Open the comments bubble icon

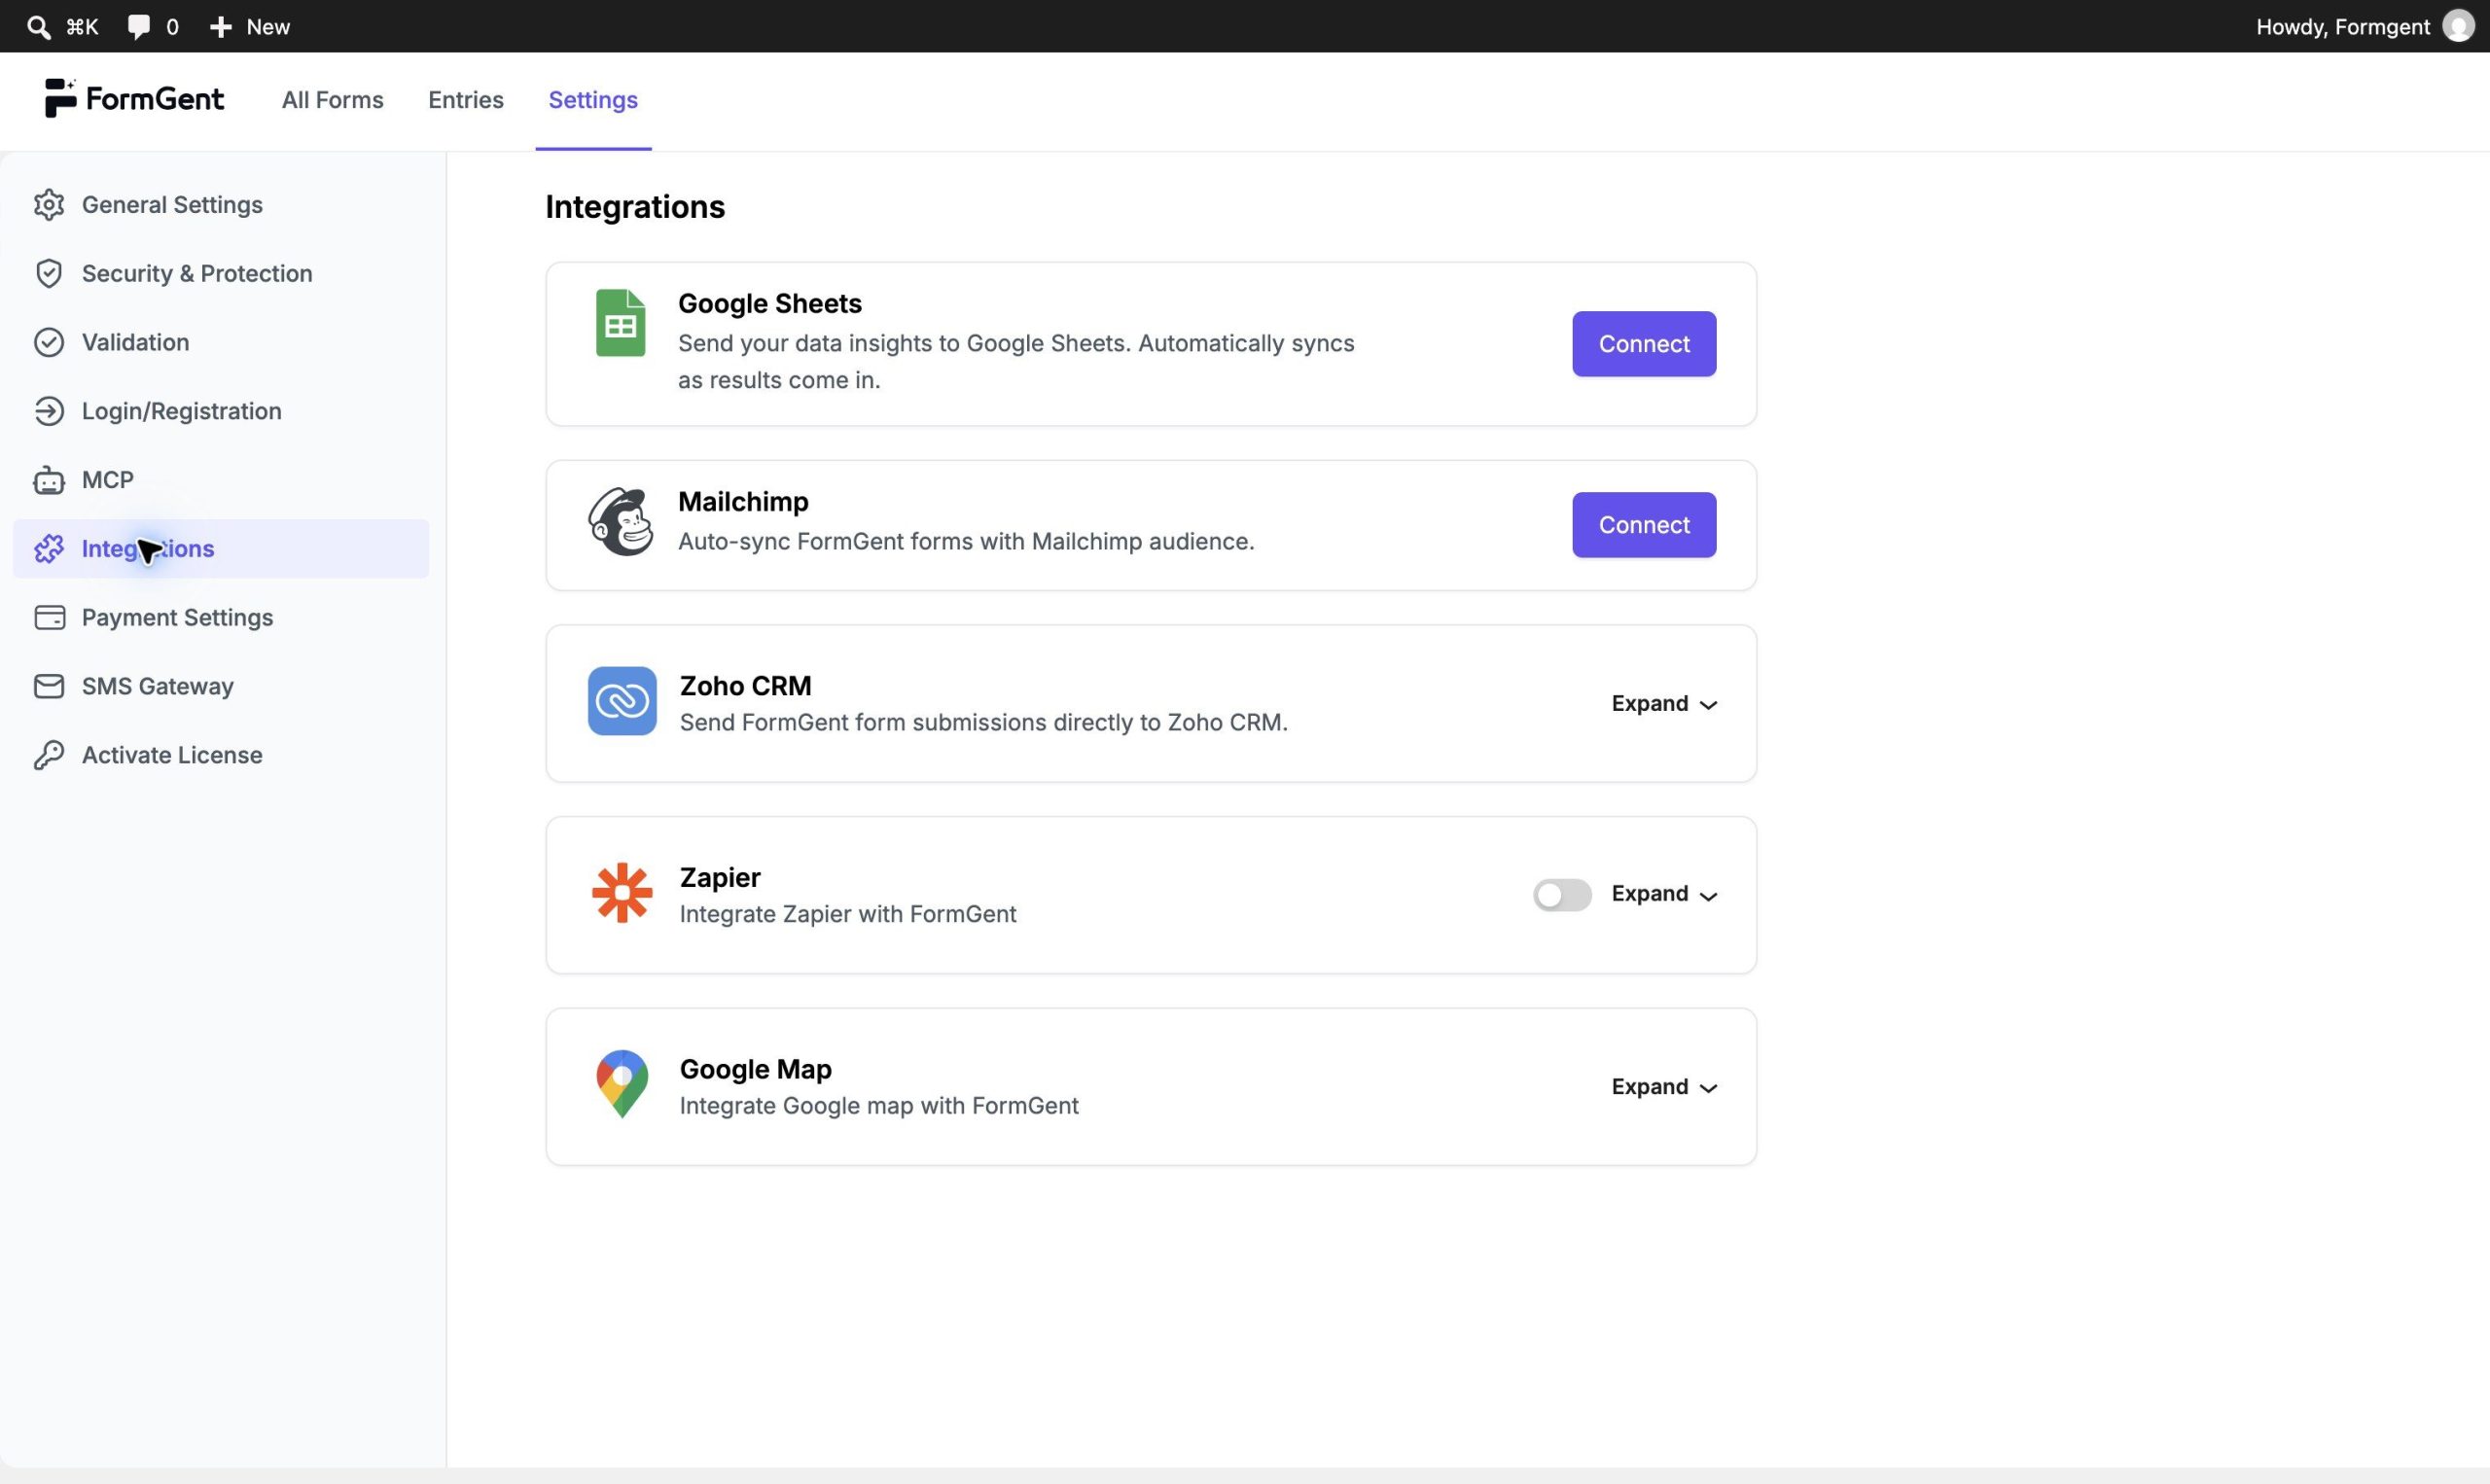click(x=139, y=27)
